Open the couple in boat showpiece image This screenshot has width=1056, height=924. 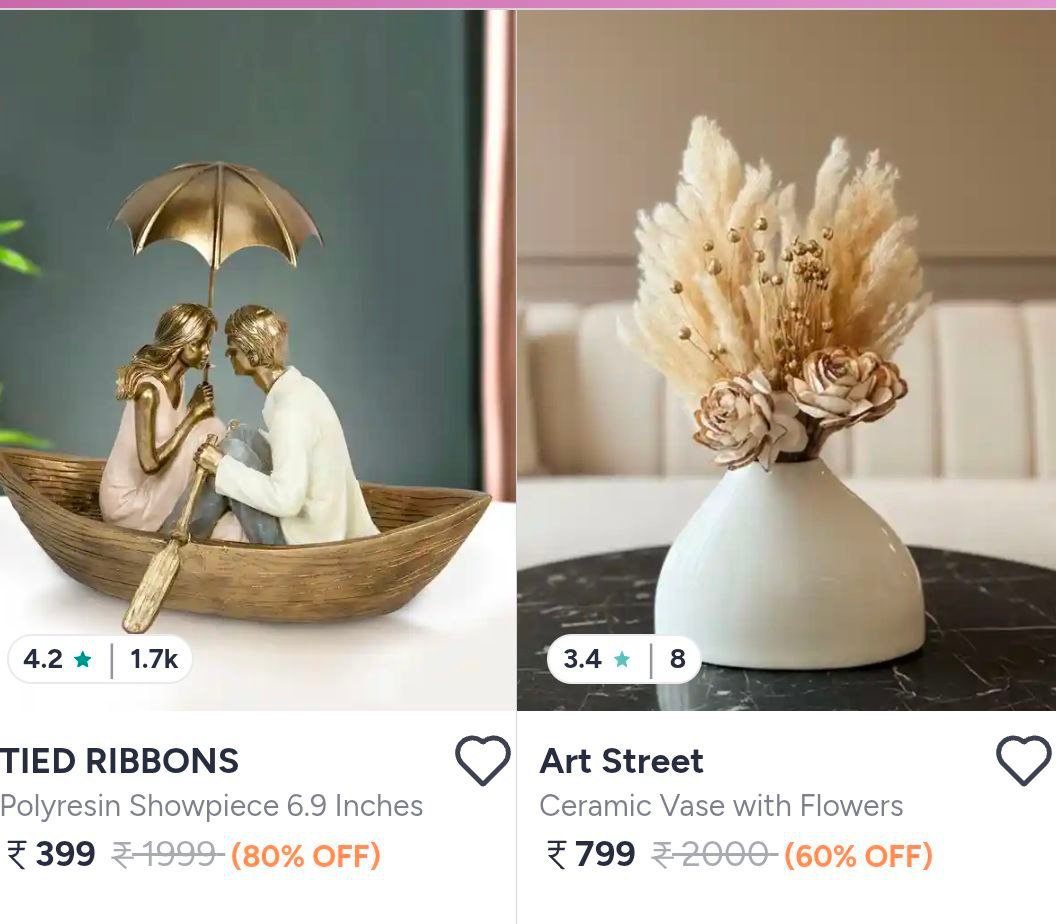(x=257, y=360)
